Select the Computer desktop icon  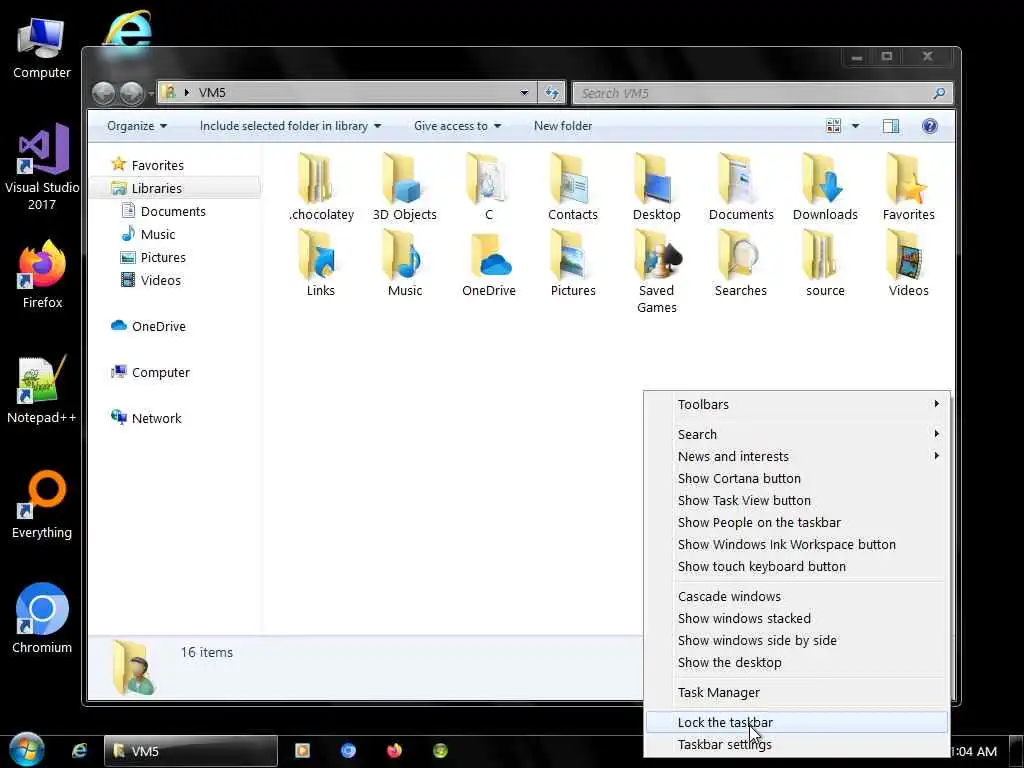click(42, 48)
